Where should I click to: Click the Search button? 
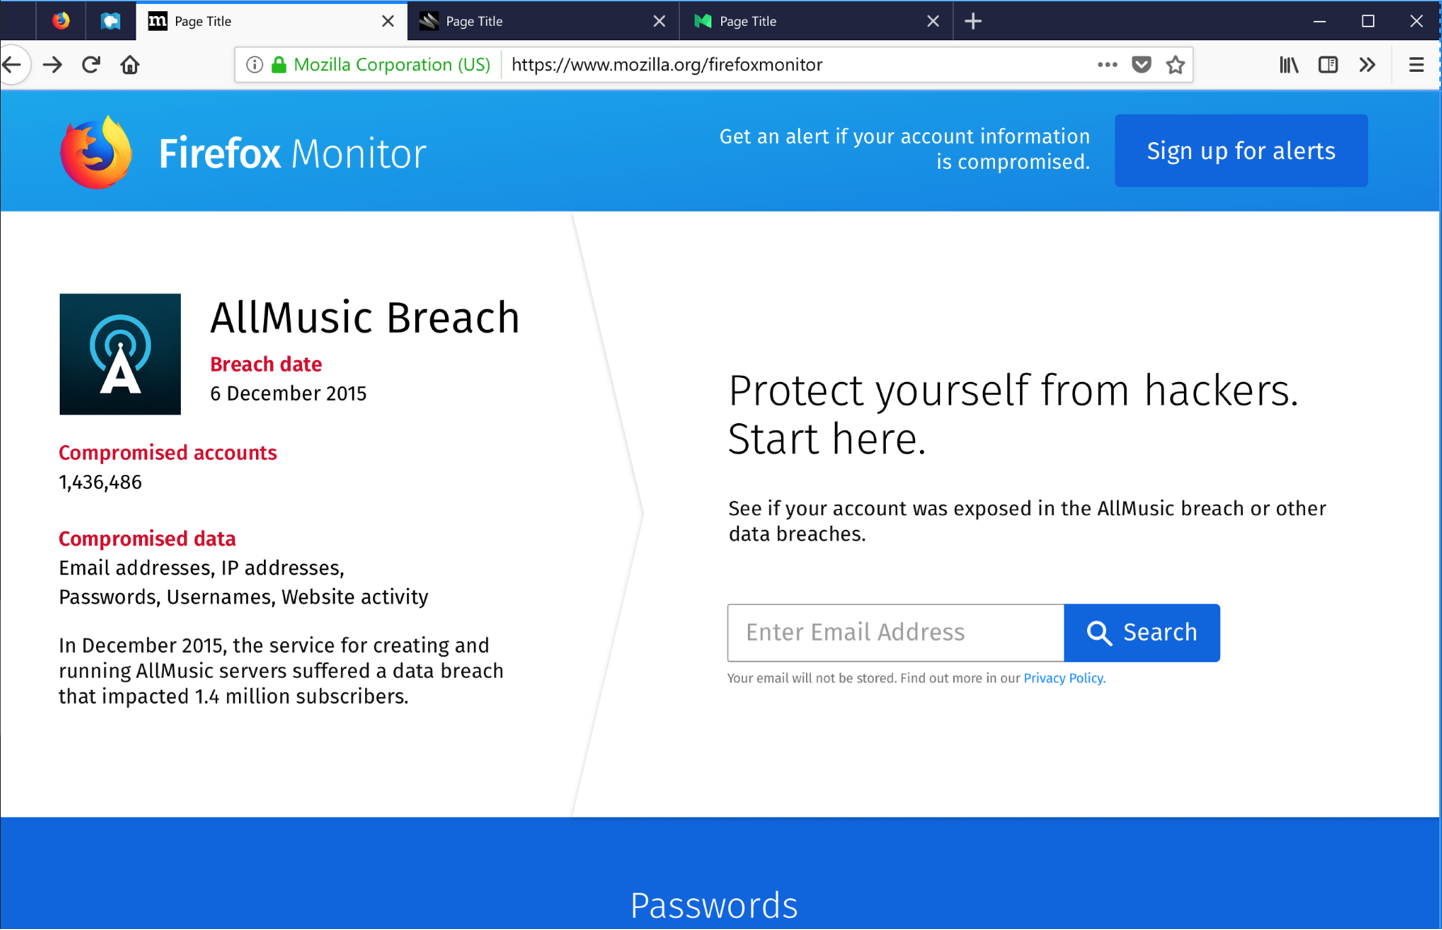click(1142, 633)
